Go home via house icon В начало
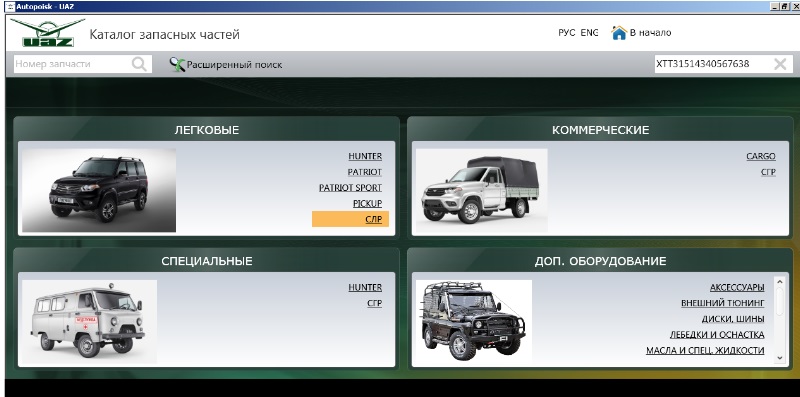 coord(641,33)
